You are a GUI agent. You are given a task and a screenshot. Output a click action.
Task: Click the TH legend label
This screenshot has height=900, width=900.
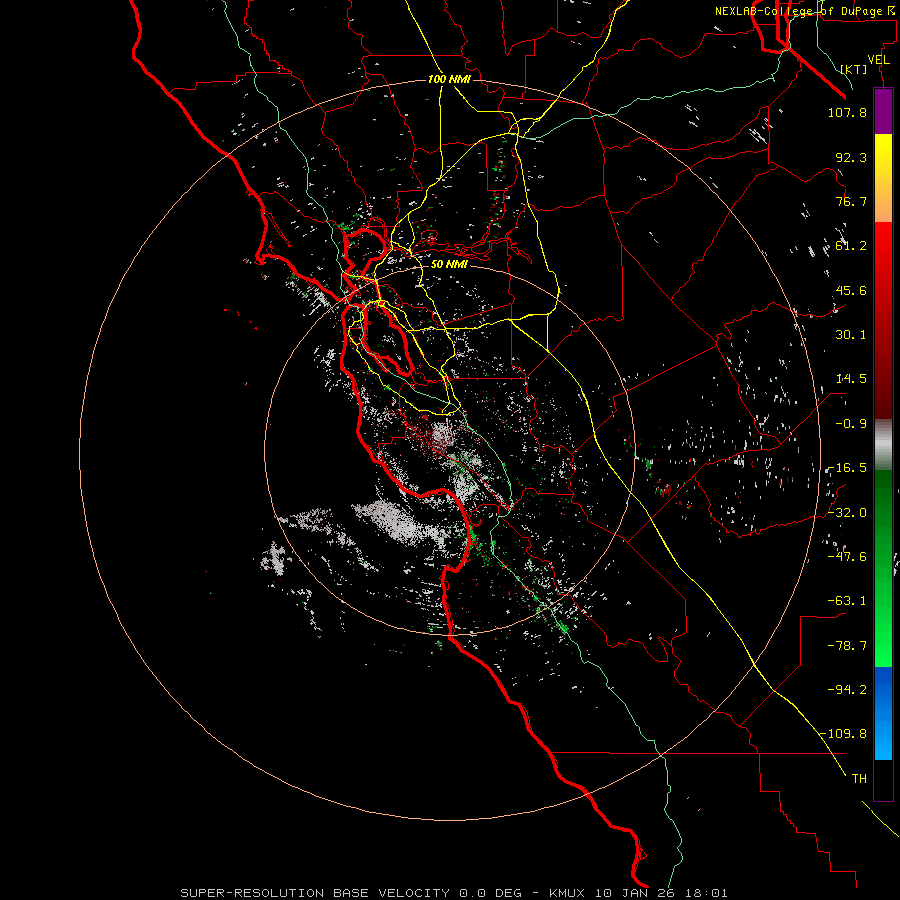[x=859, y=779]
